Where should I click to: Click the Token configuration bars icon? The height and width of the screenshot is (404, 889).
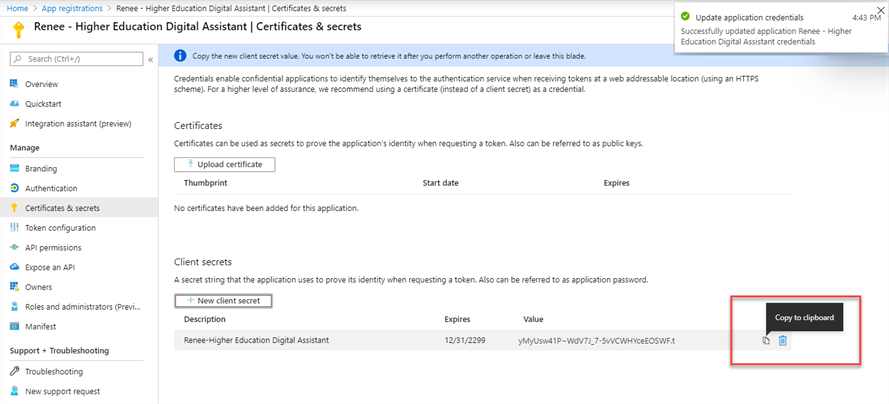[x=15, y=228]
